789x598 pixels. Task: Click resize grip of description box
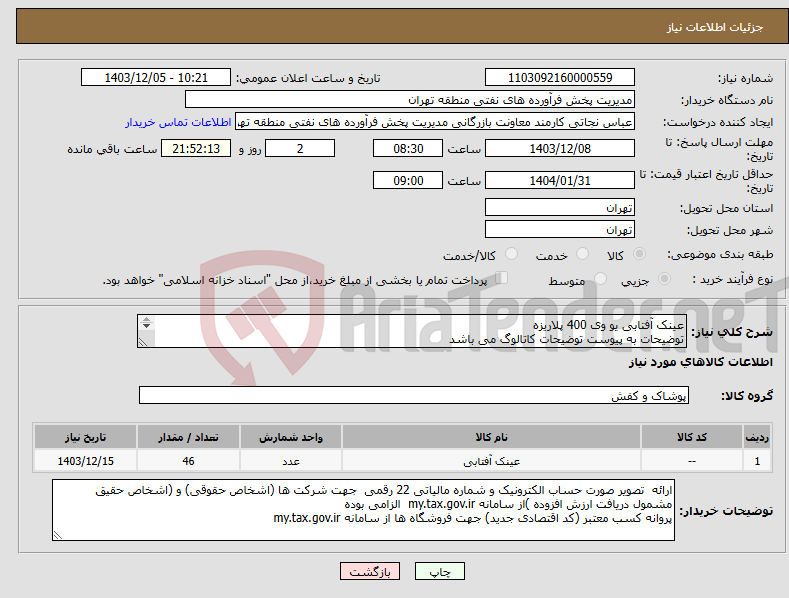[143, 342]
